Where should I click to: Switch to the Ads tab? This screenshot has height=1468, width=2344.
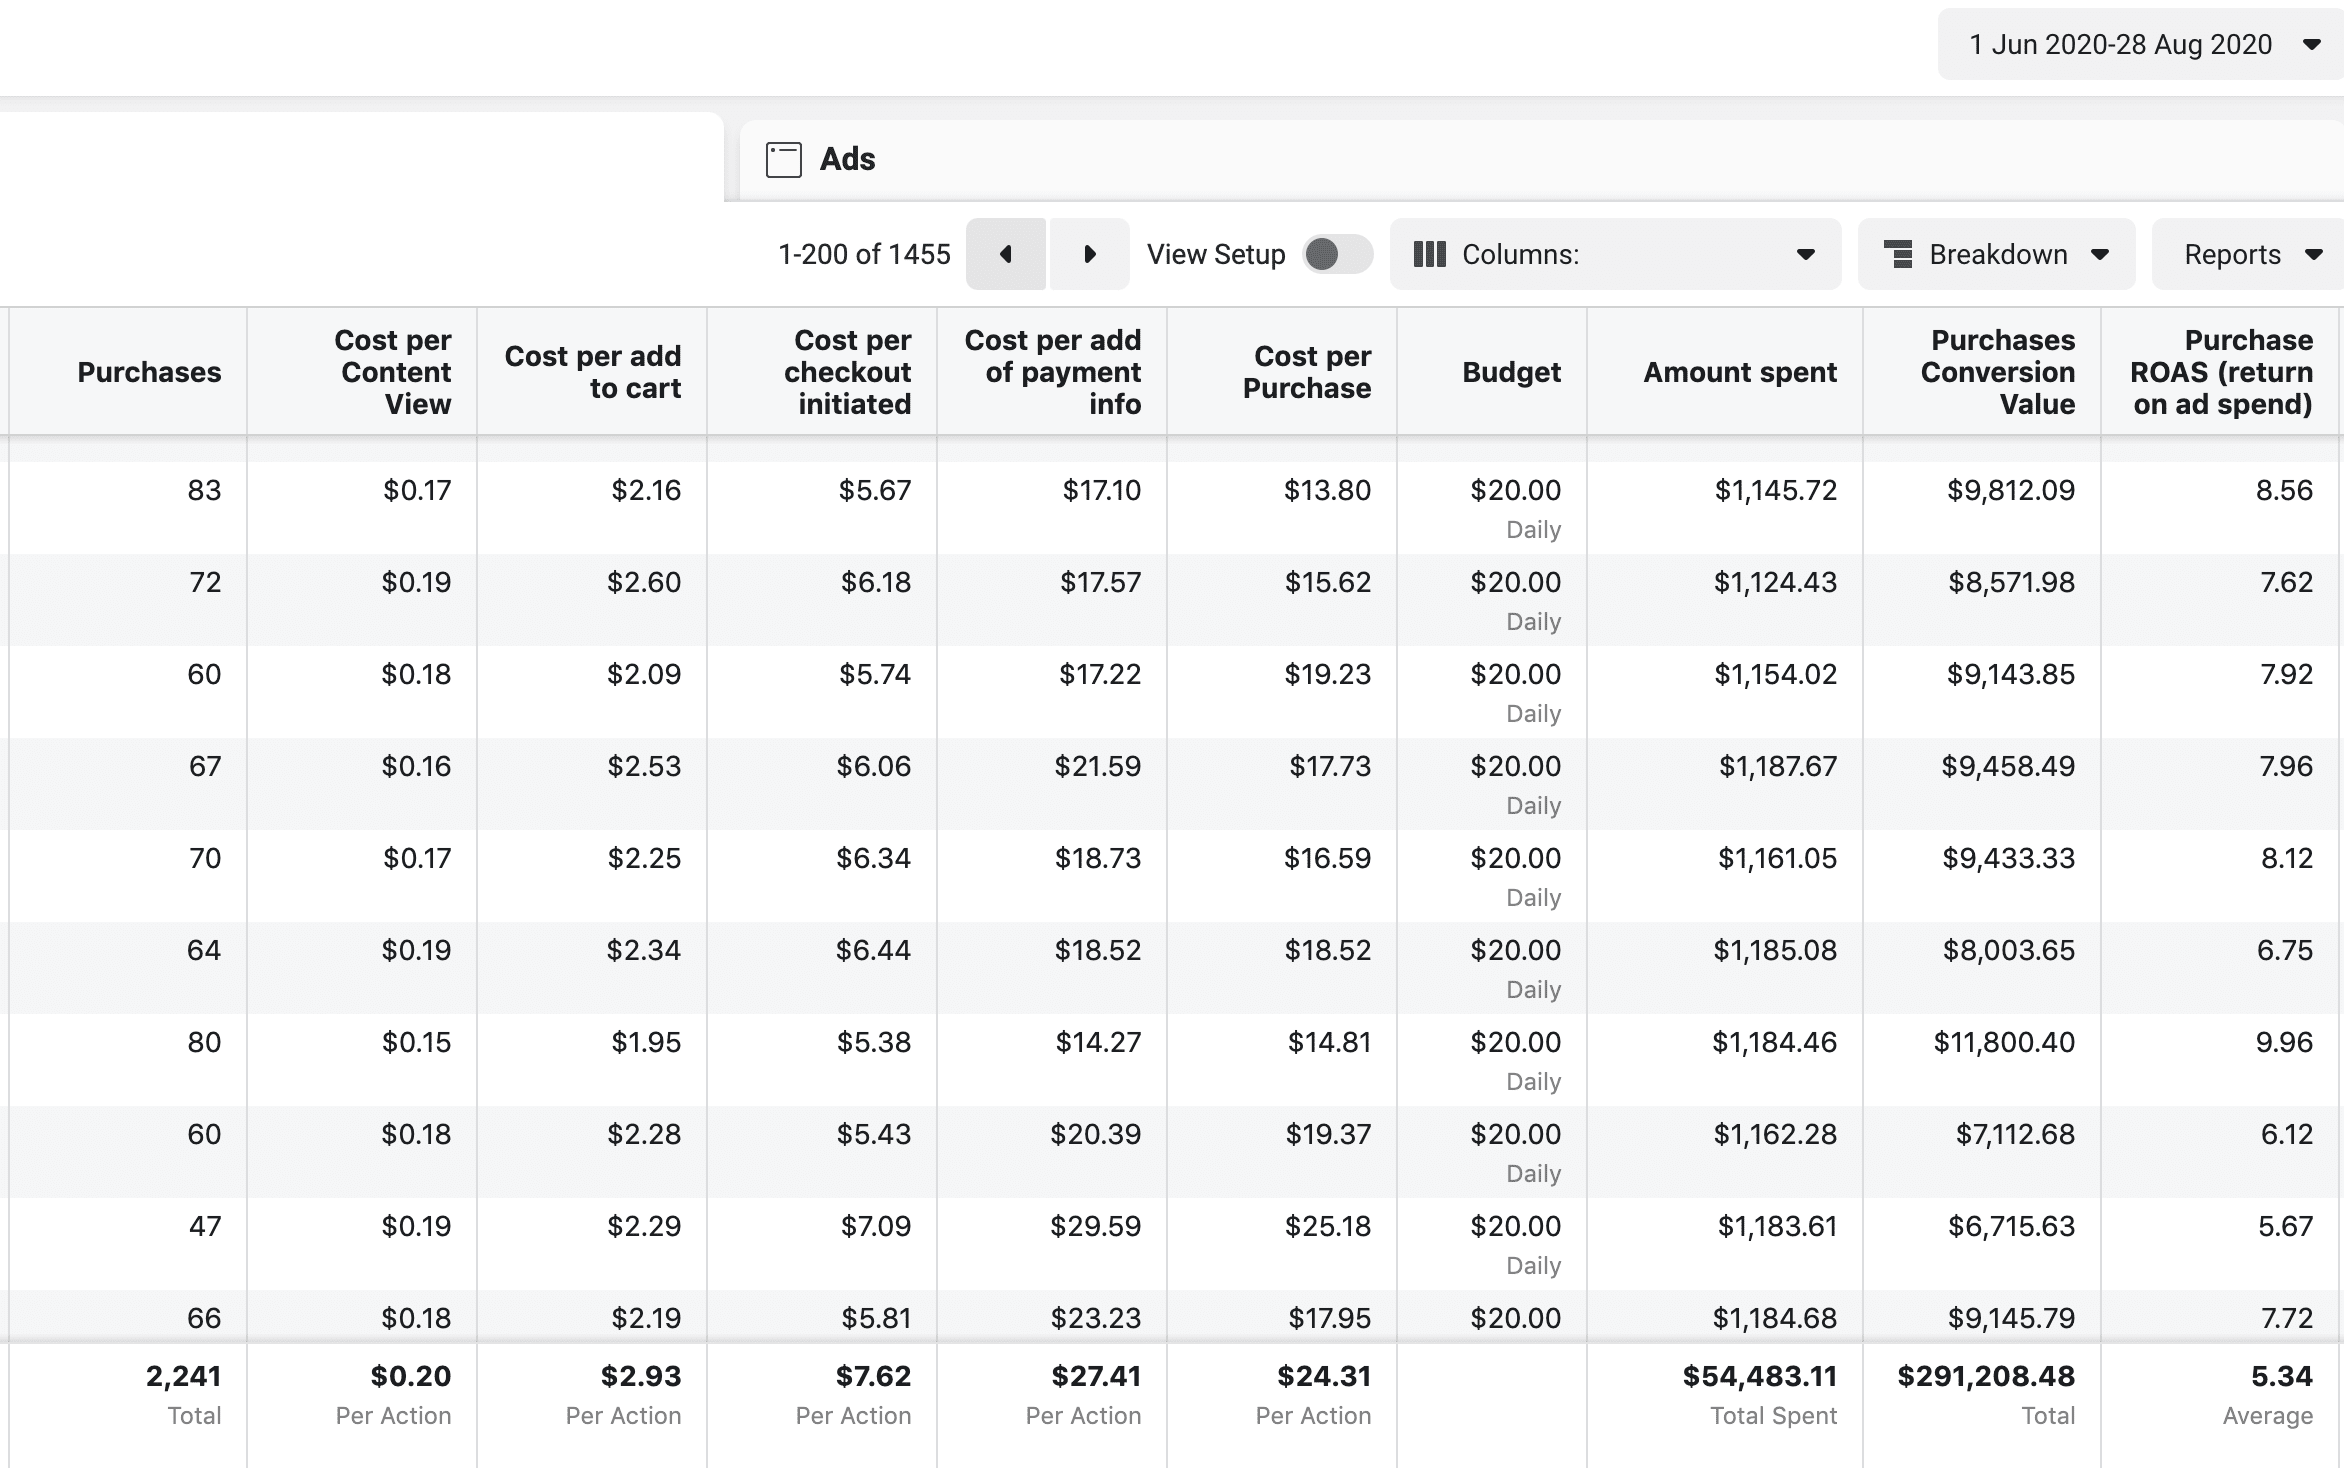pos(847,160)
